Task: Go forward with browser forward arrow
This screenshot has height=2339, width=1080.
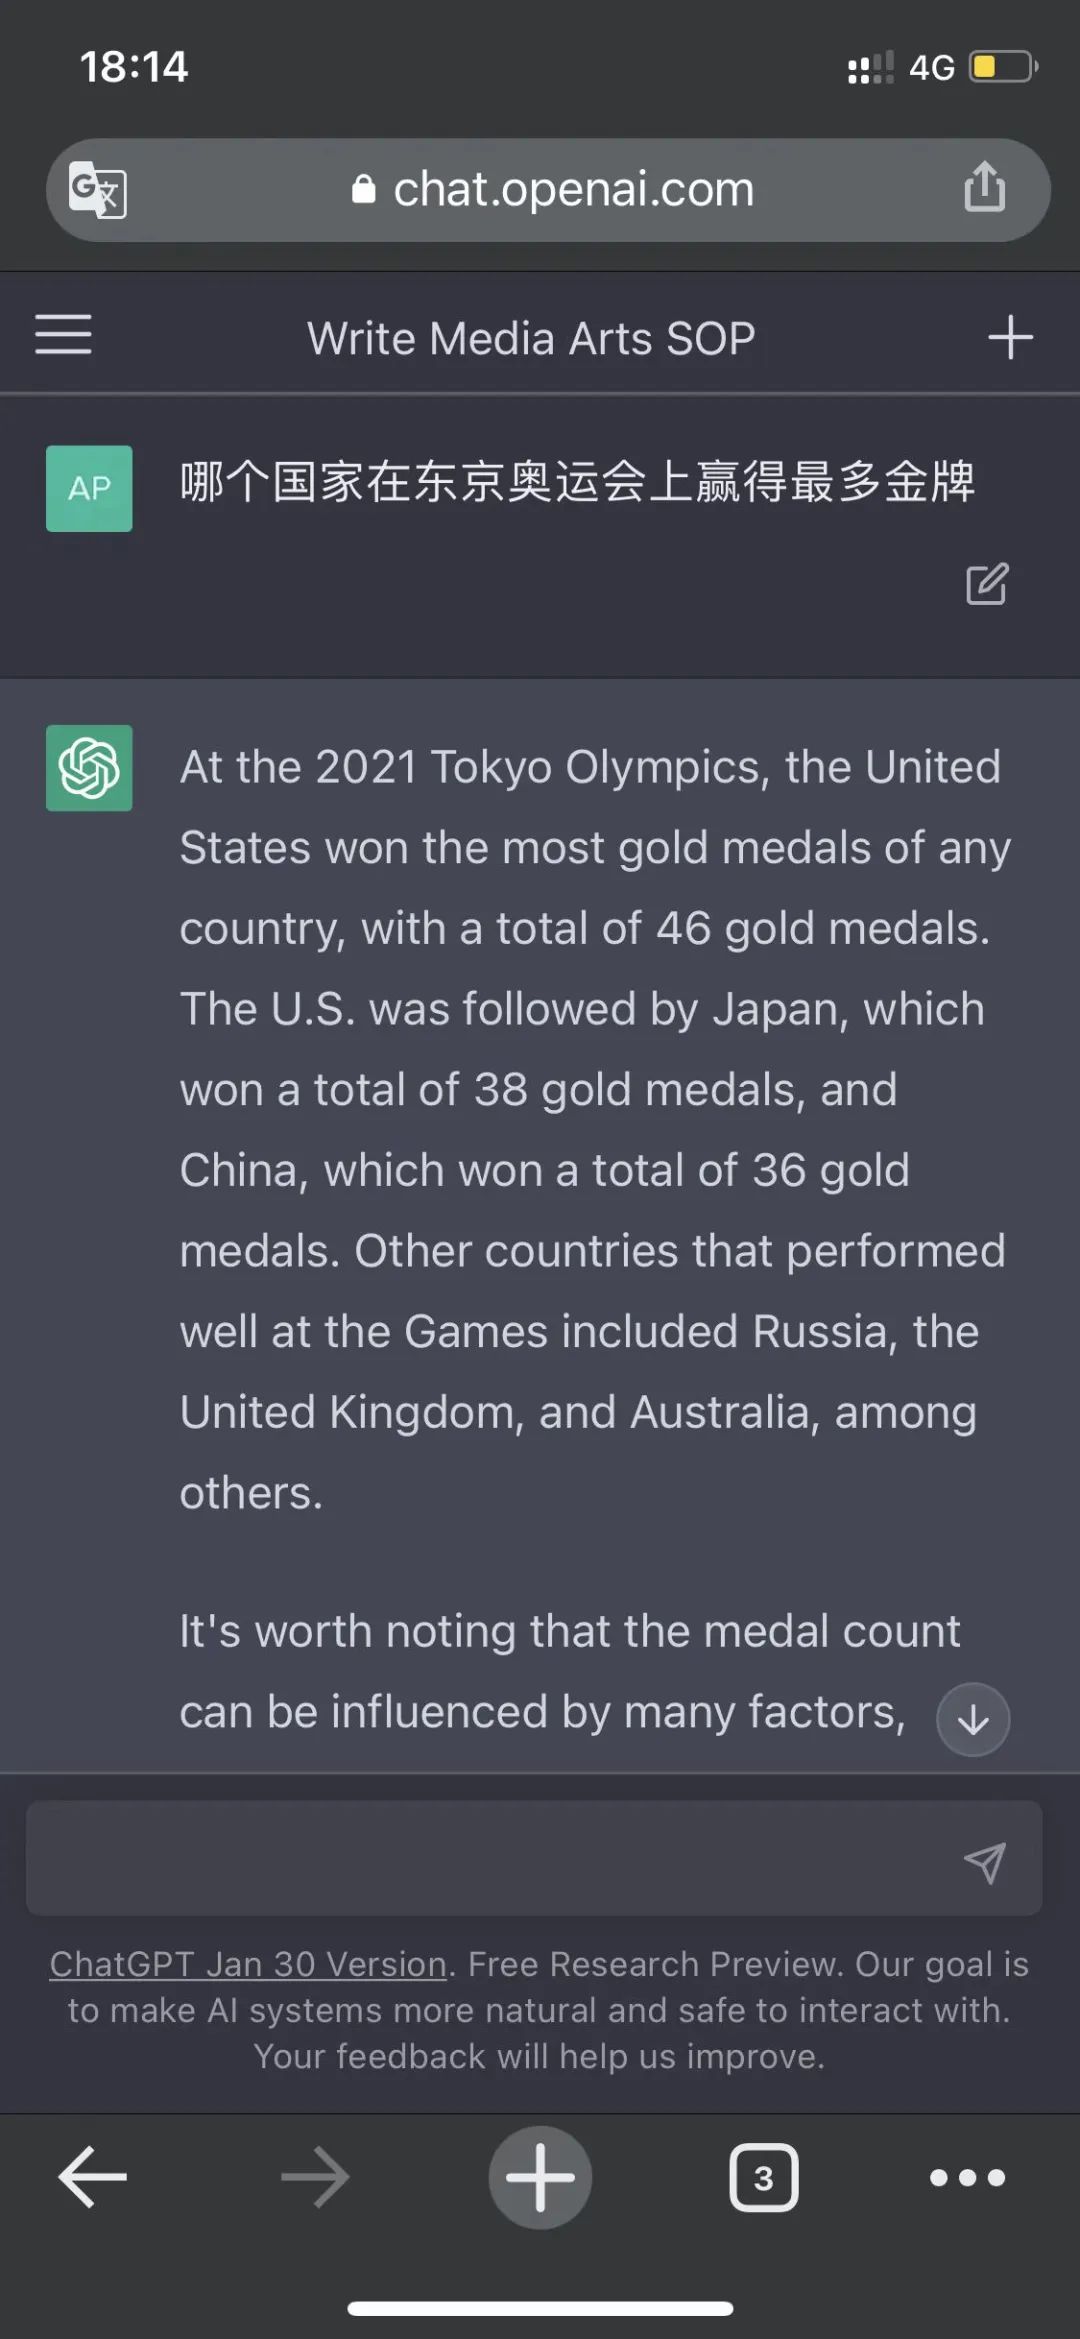Action: [316, 2177]
